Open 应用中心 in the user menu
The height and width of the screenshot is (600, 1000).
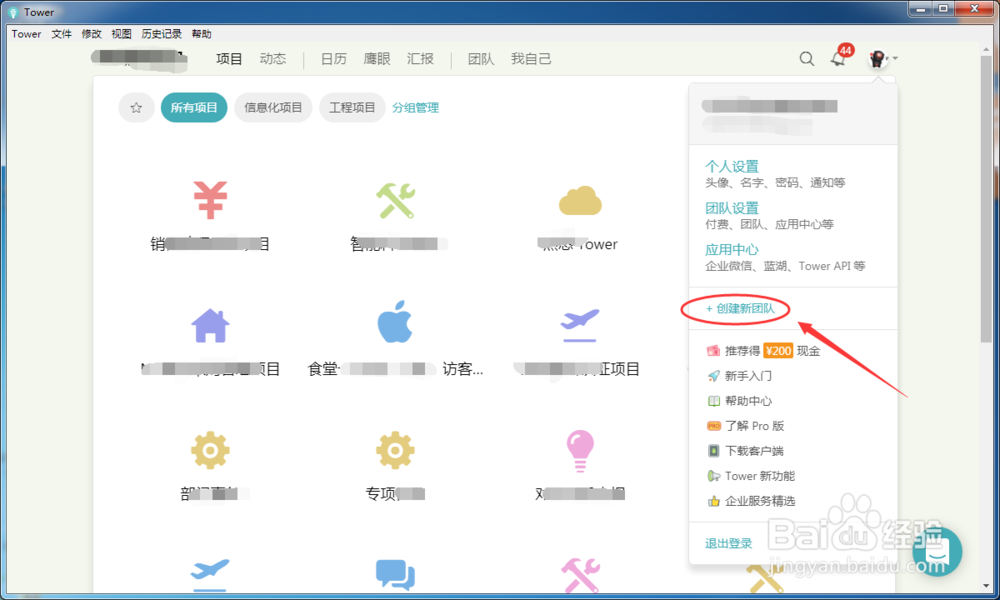point(732,249)
